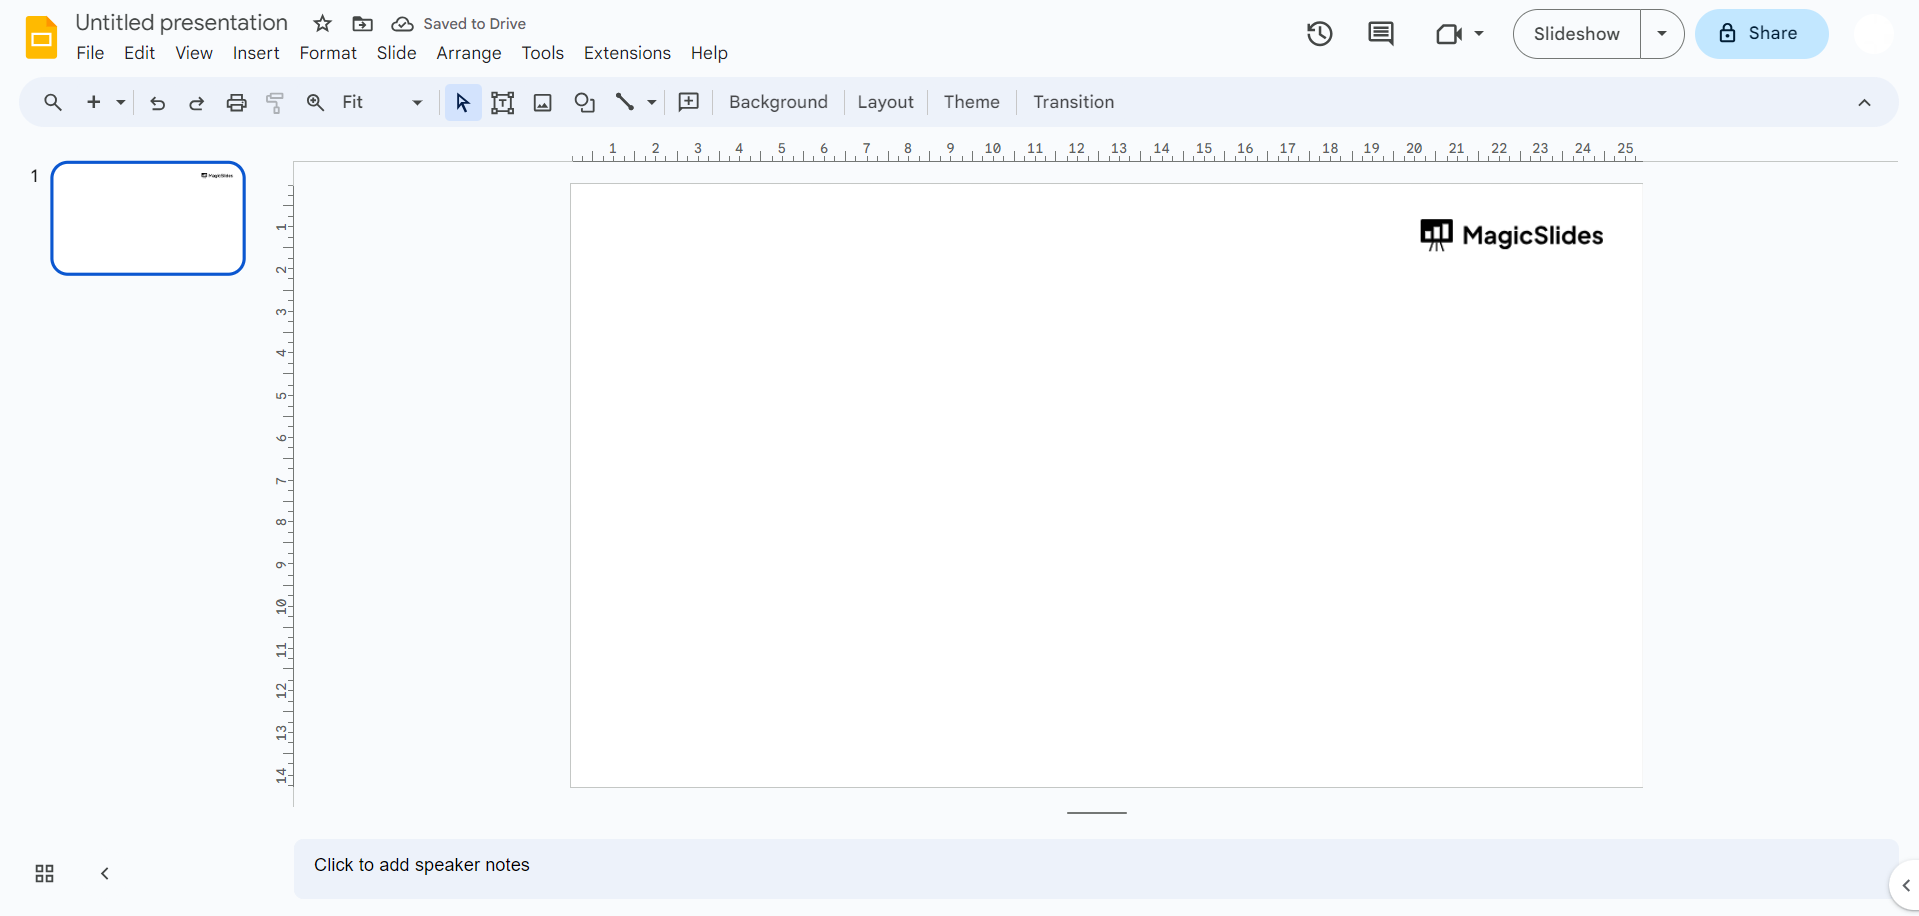Insert a text box
Viewport: 1919px width, 916px height.
[503, 102]
